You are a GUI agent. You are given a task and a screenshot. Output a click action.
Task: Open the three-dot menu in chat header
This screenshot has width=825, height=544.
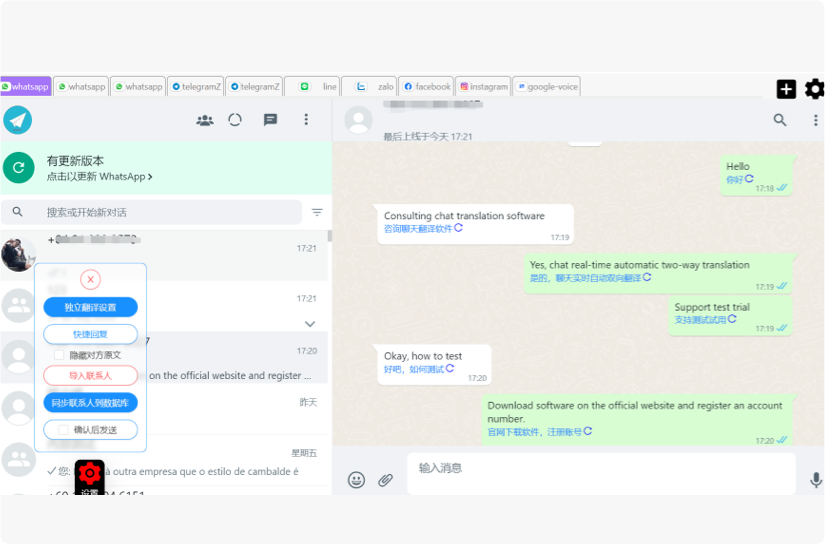tap(815, 120)
